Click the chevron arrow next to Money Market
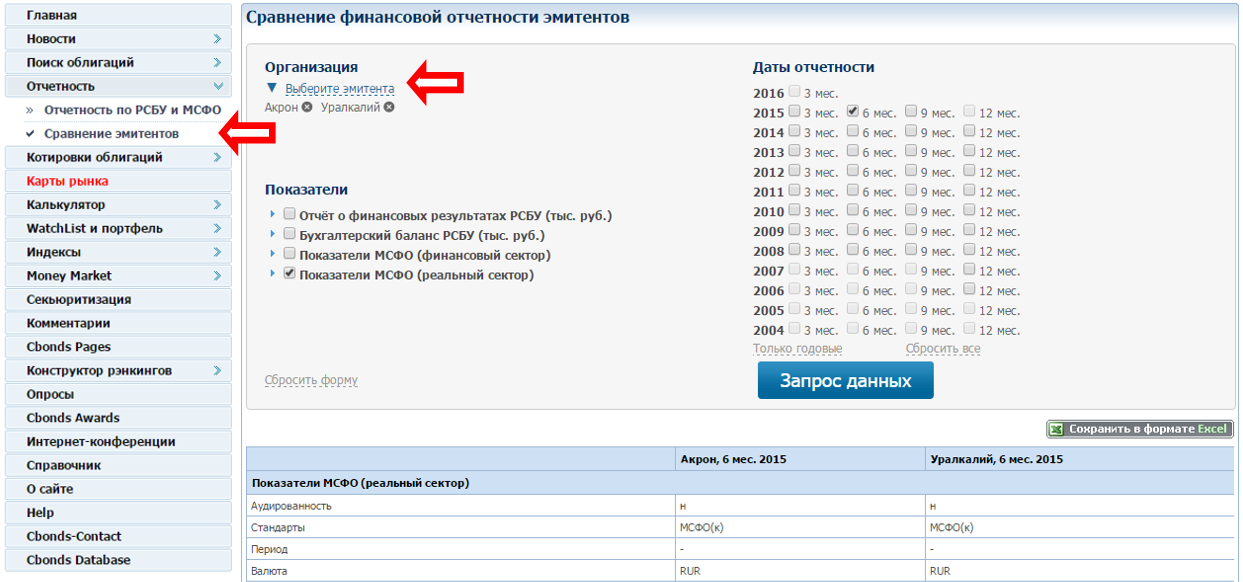Image resolution: width=1243 pixels, height=582 pixels. pyautogui.click(x=217, y=276)
